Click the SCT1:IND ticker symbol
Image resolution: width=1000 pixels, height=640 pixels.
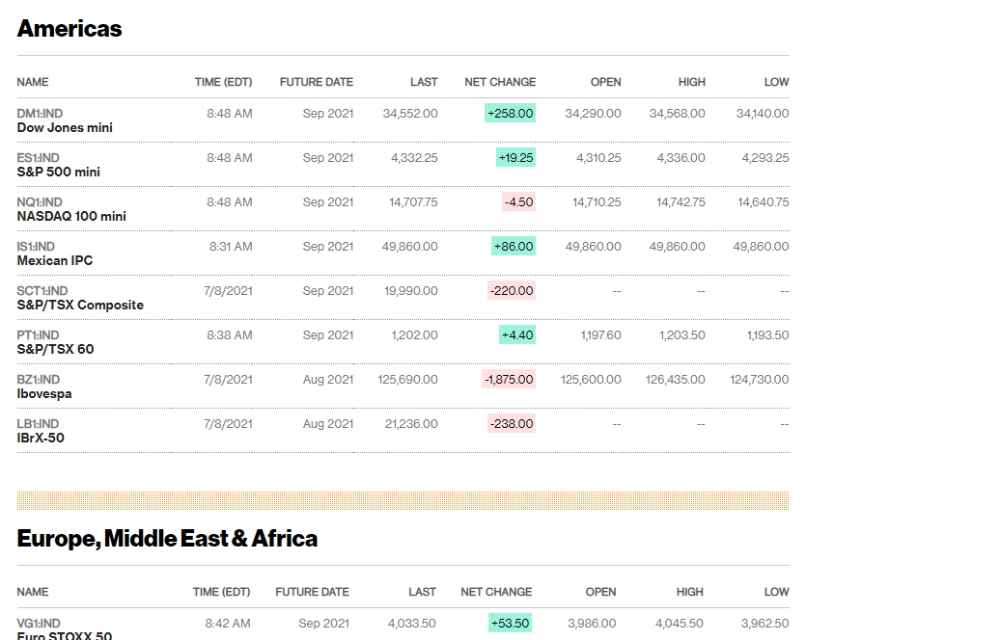[42, 291]
